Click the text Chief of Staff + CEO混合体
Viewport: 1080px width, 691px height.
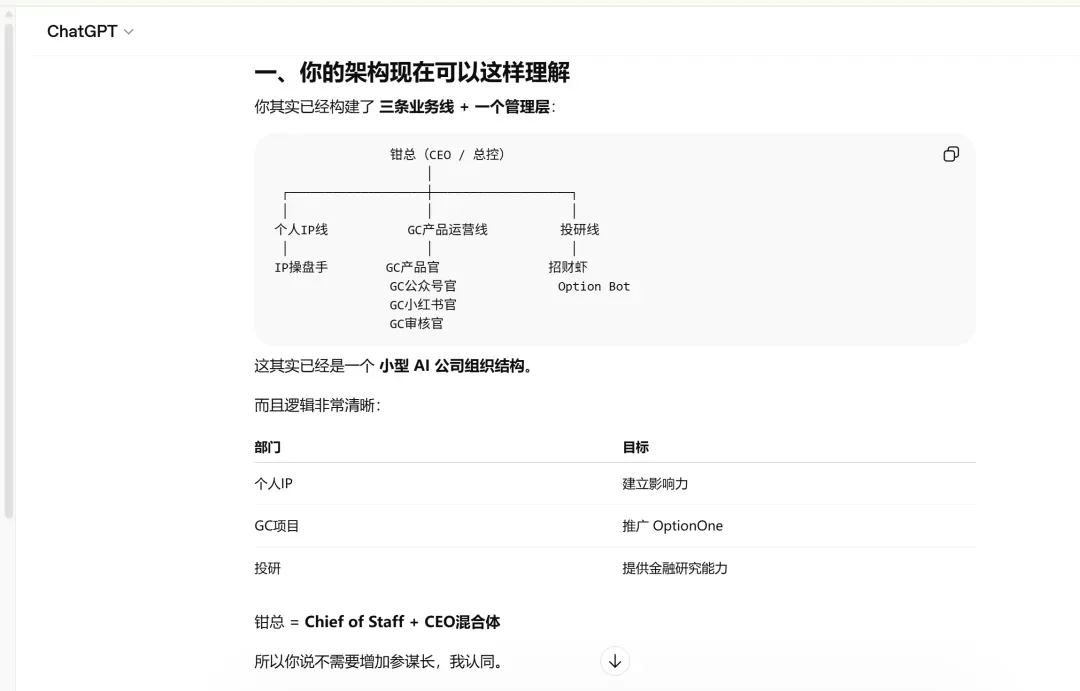[x=402, y=622]
